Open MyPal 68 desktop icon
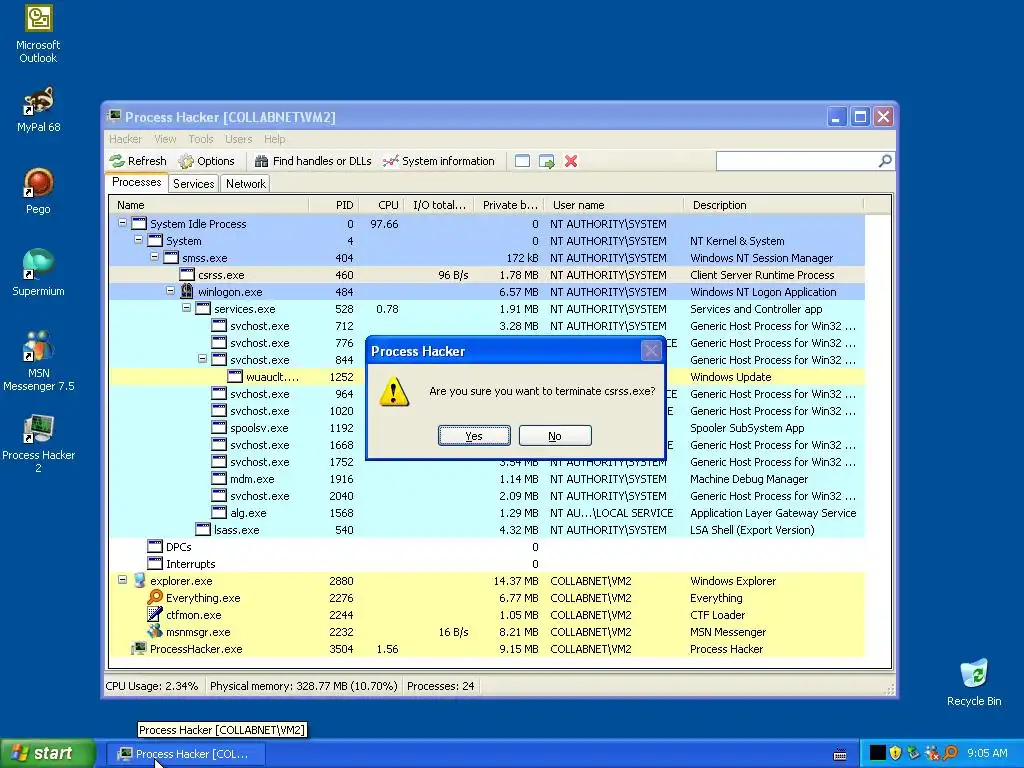 39,110
